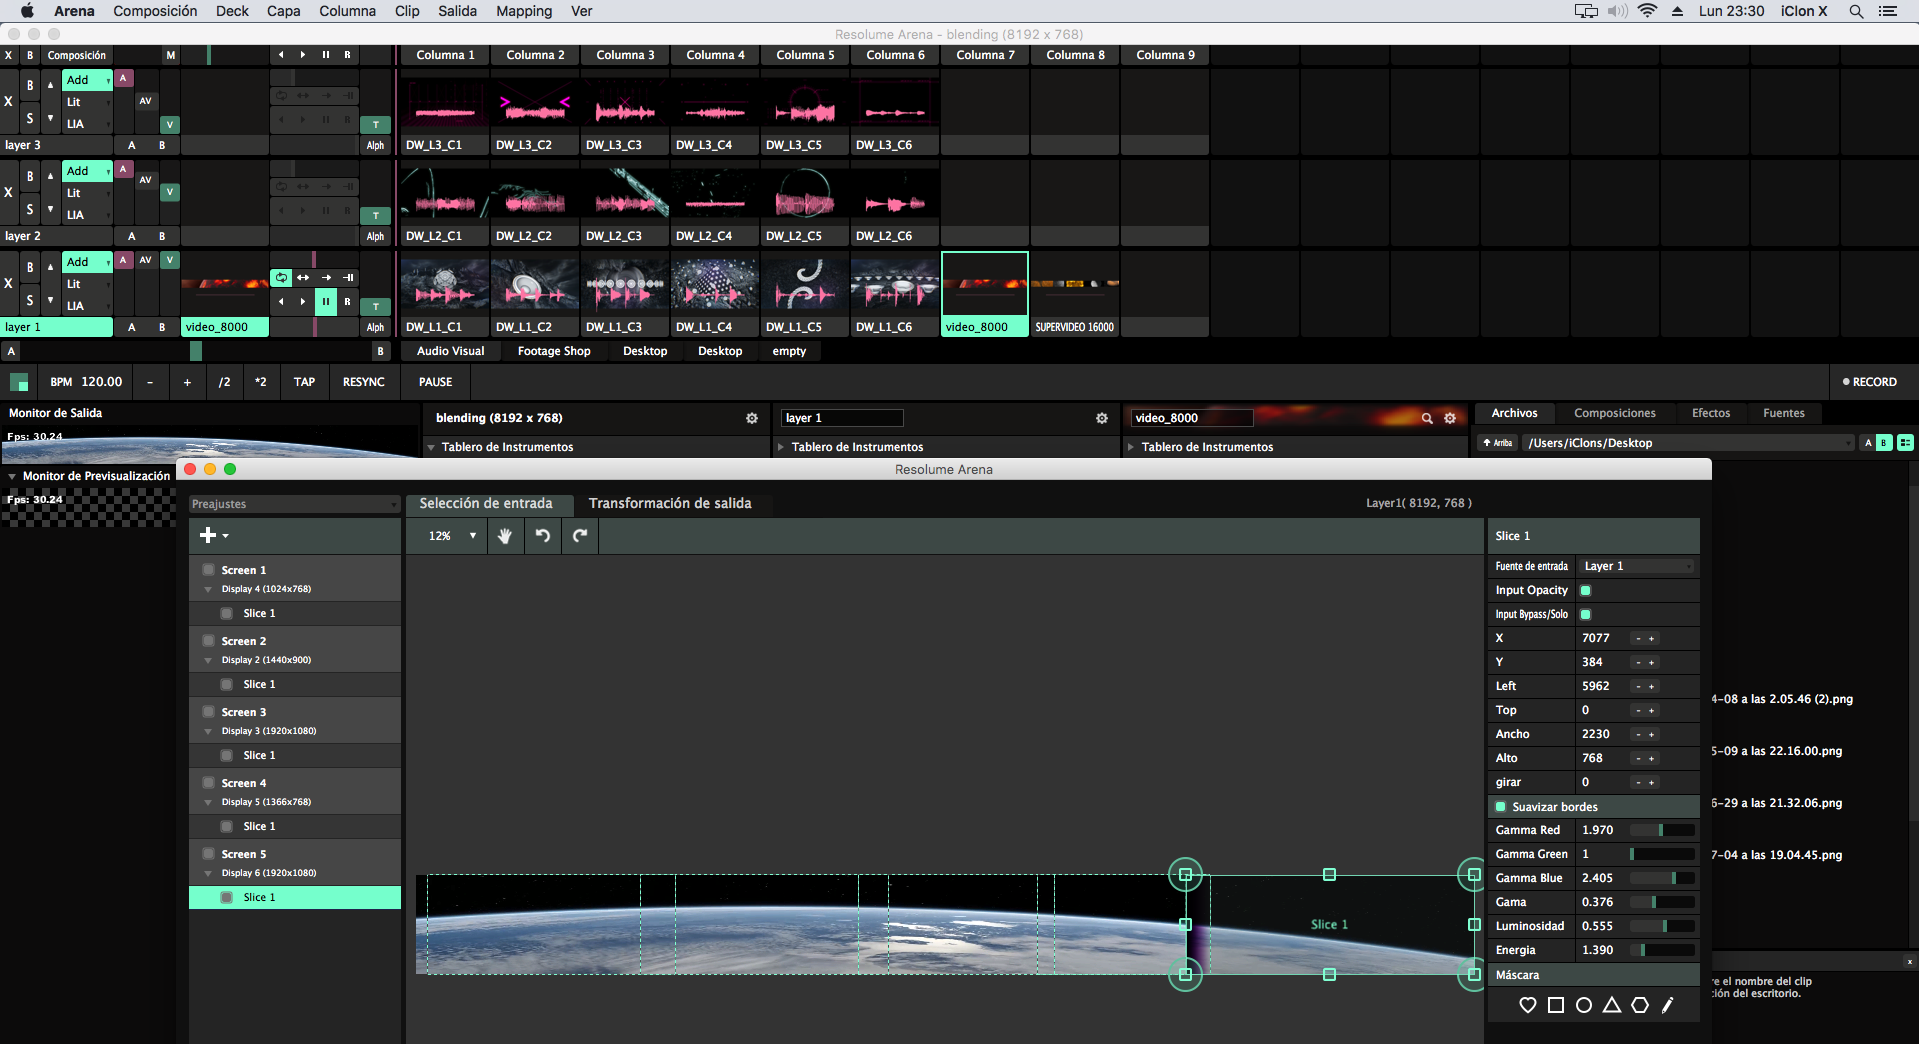Viewport: 1919px width, 1044px height.
Task: Open the Preajustes dropdown
Action: [x=294, y=504]
